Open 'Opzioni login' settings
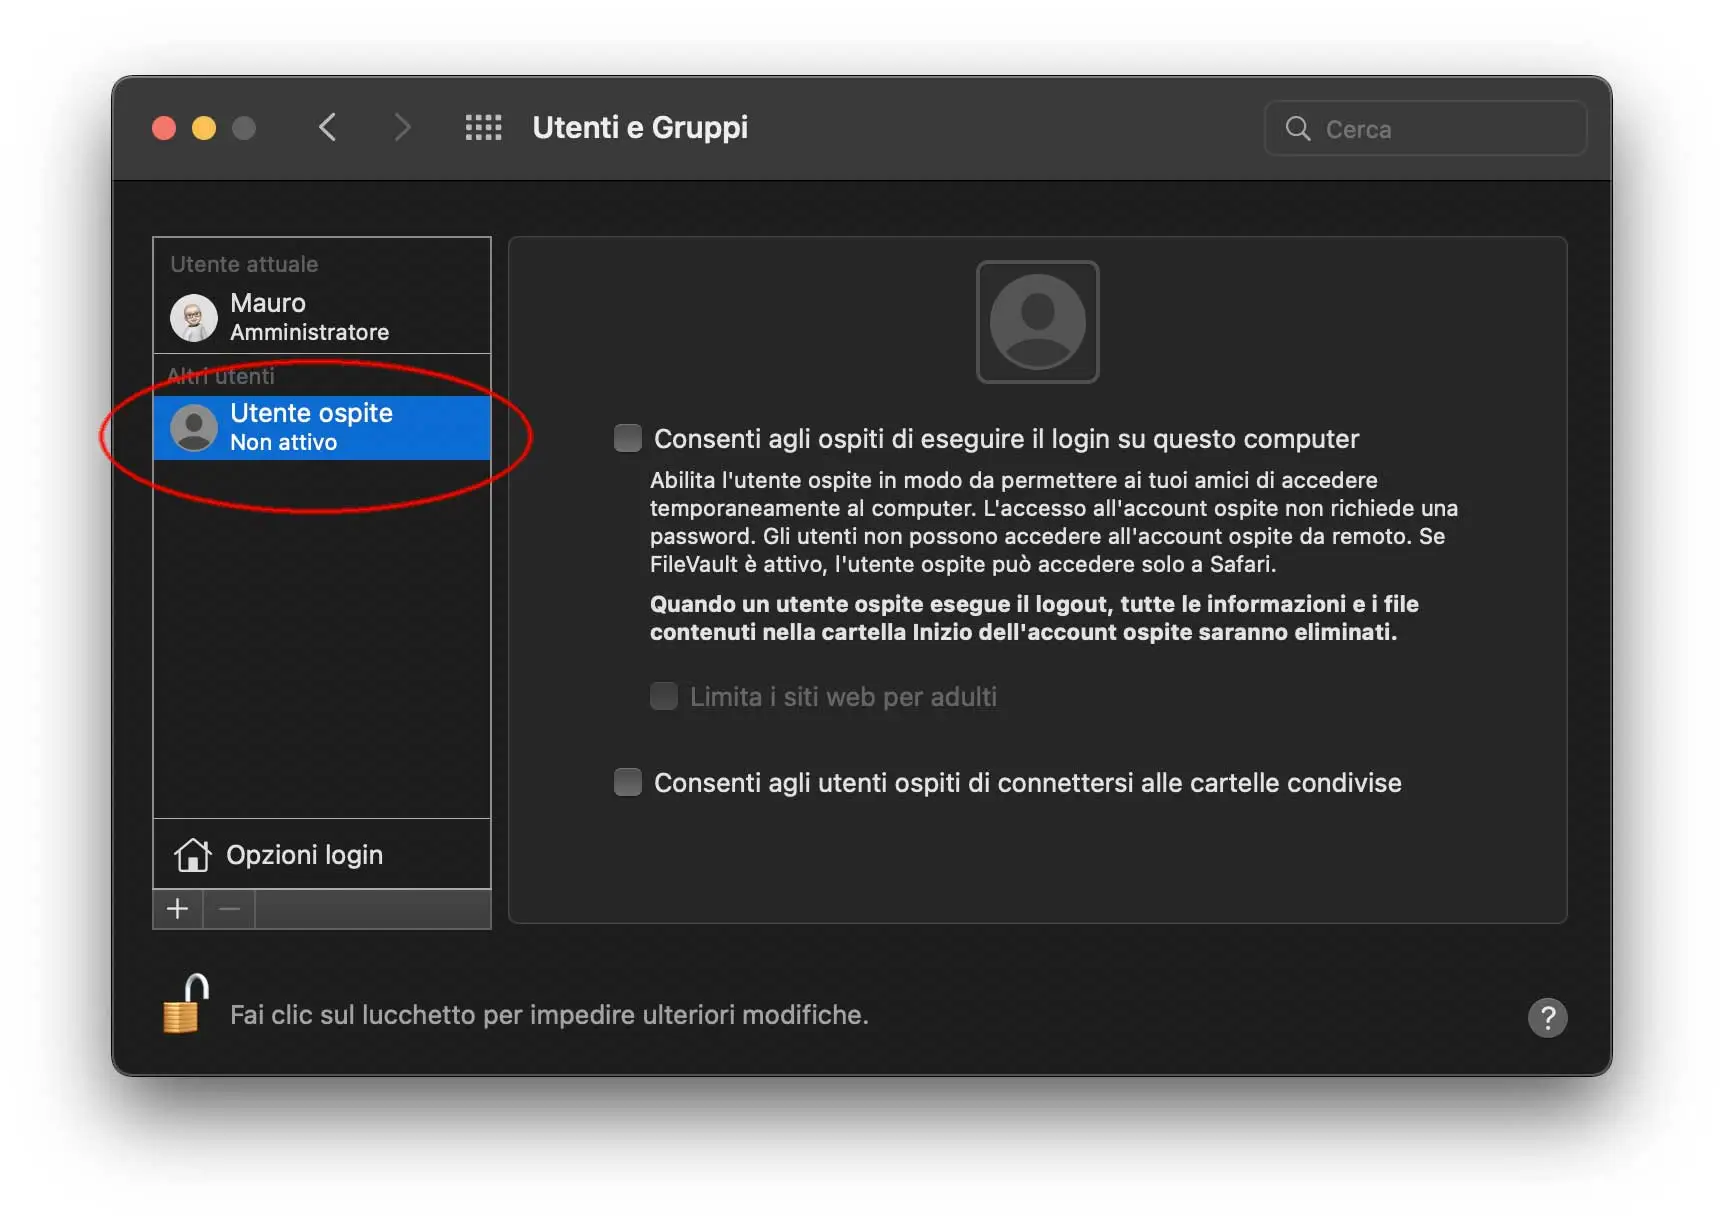 (x=304, y=855)
